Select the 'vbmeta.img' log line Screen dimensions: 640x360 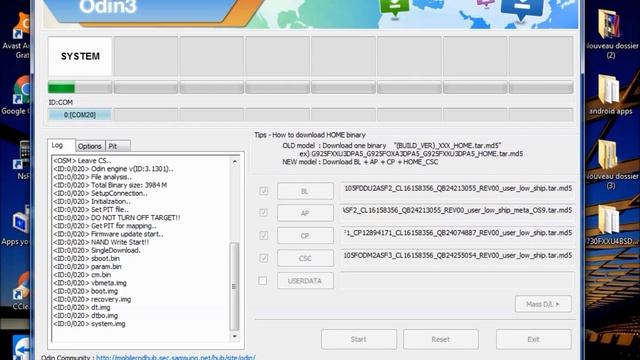click(x=90, y=283)
